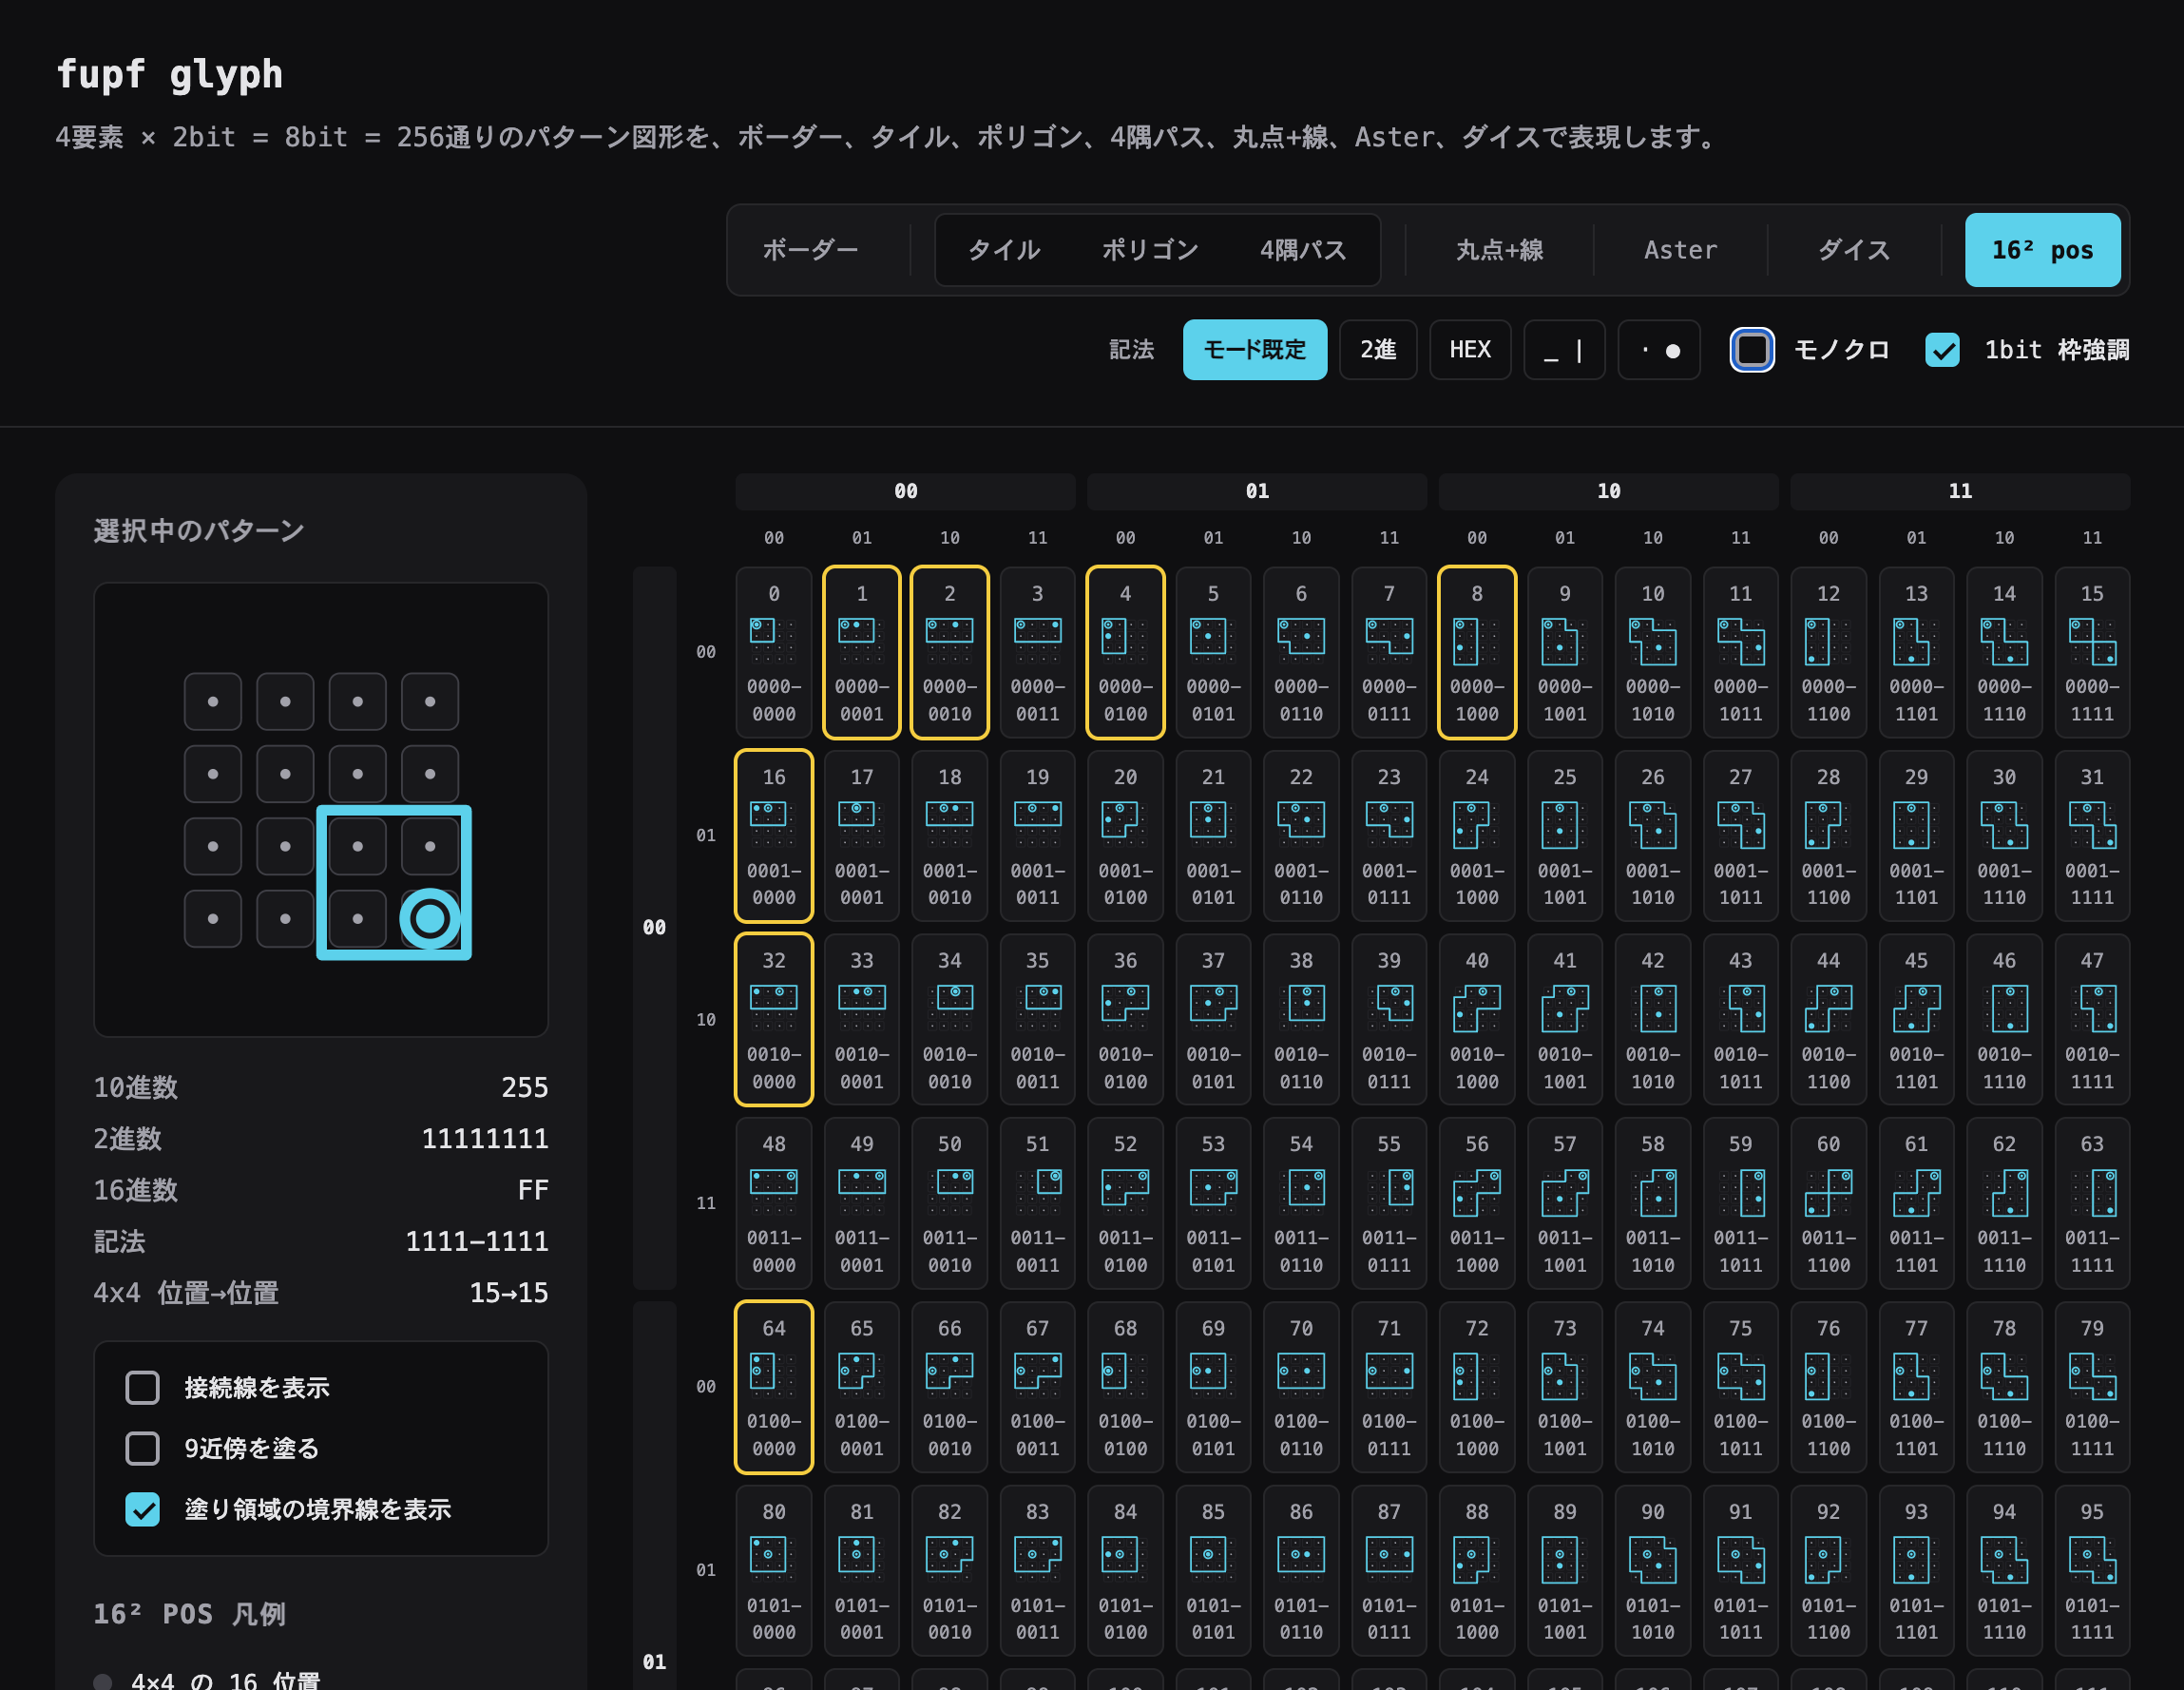Viewport: 2184px width, 1690px height.
Task: Select pattern tile 16 (0001-0000)
Action: point(773,835)
